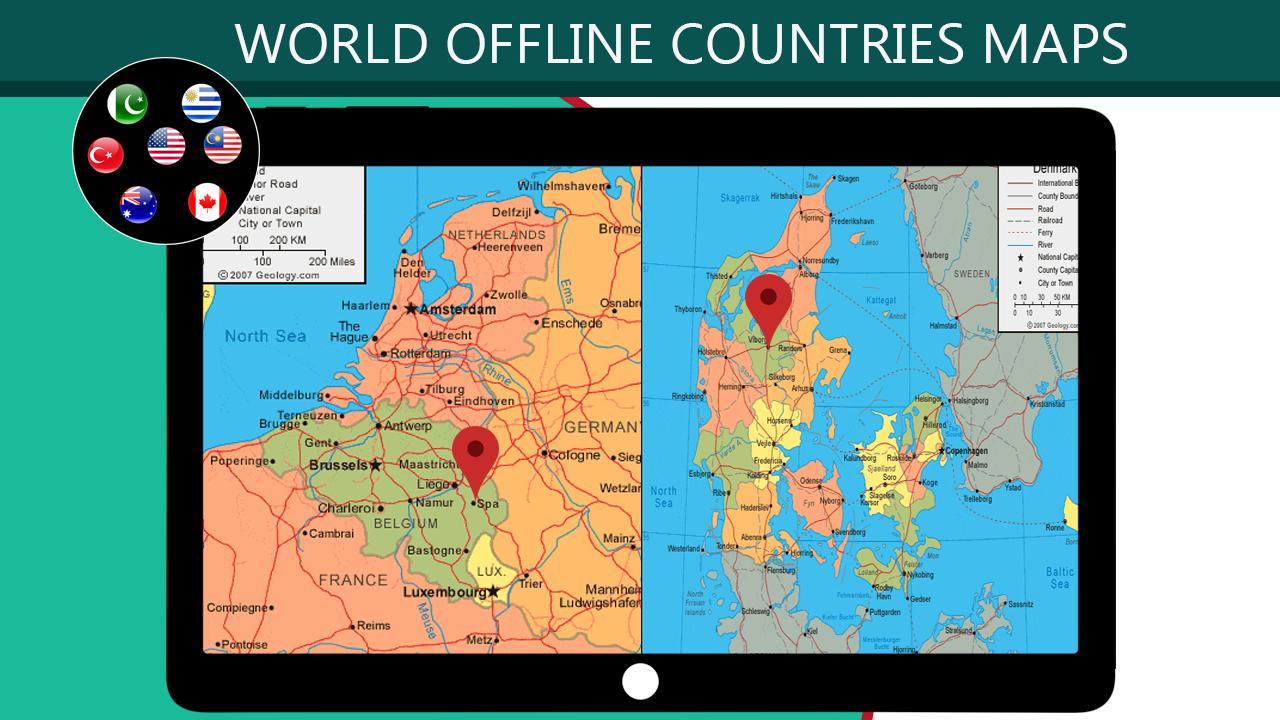Image resolution: width=1280 pixels, height=720 pixels.
Task: Select the Compiegne label
Action: coord(237,607)
